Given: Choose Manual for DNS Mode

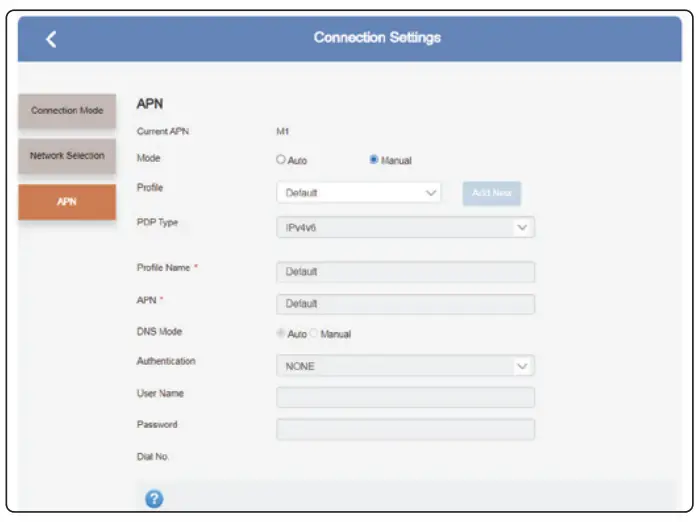Looking at the screenshot, I should click(313, 333).
